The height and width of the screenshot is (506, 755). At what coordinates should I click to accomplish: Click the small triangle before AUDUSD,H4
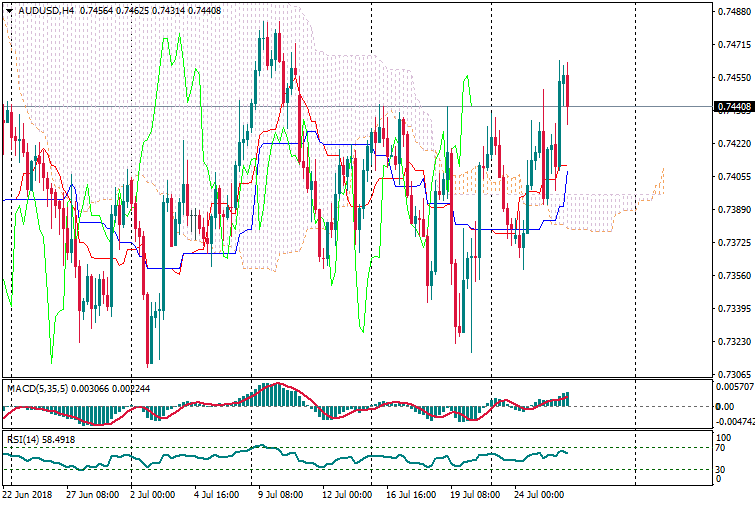pyautogui.click(x=10, y=10)
